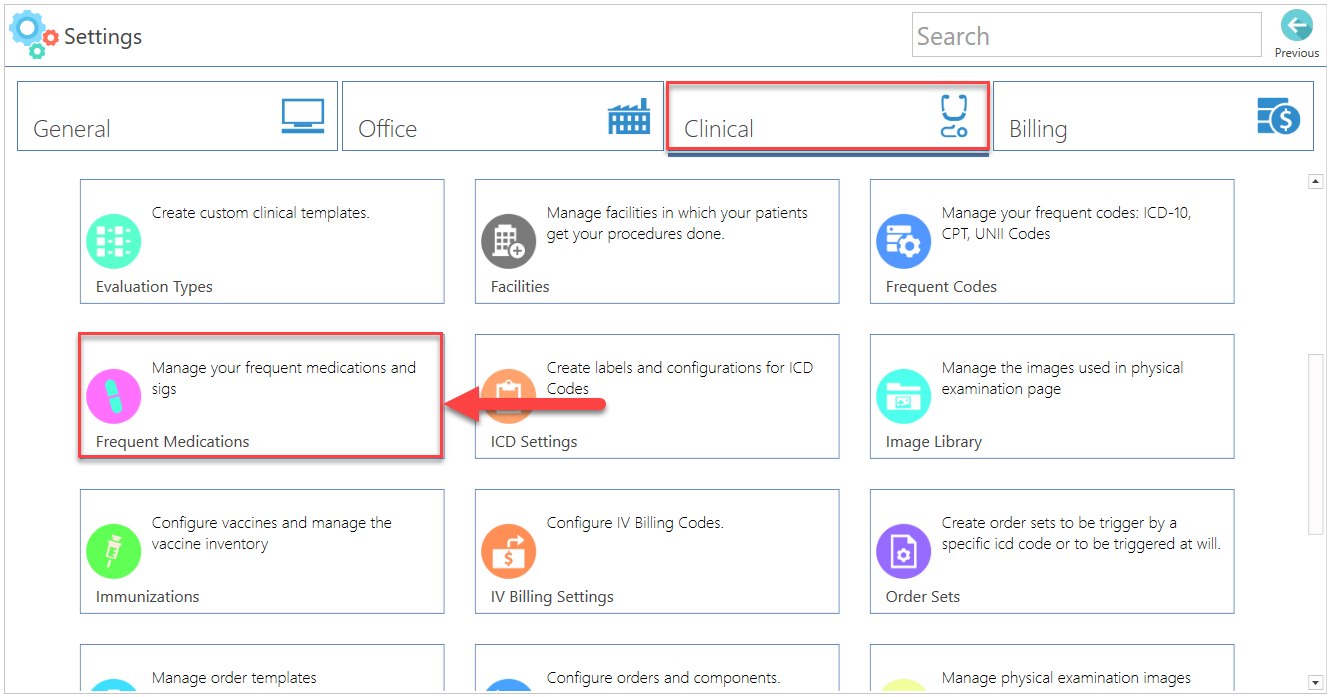Open the Immunizations syringe icon
The width and height of the screenshot is (1331, 697).
[113, 551]
